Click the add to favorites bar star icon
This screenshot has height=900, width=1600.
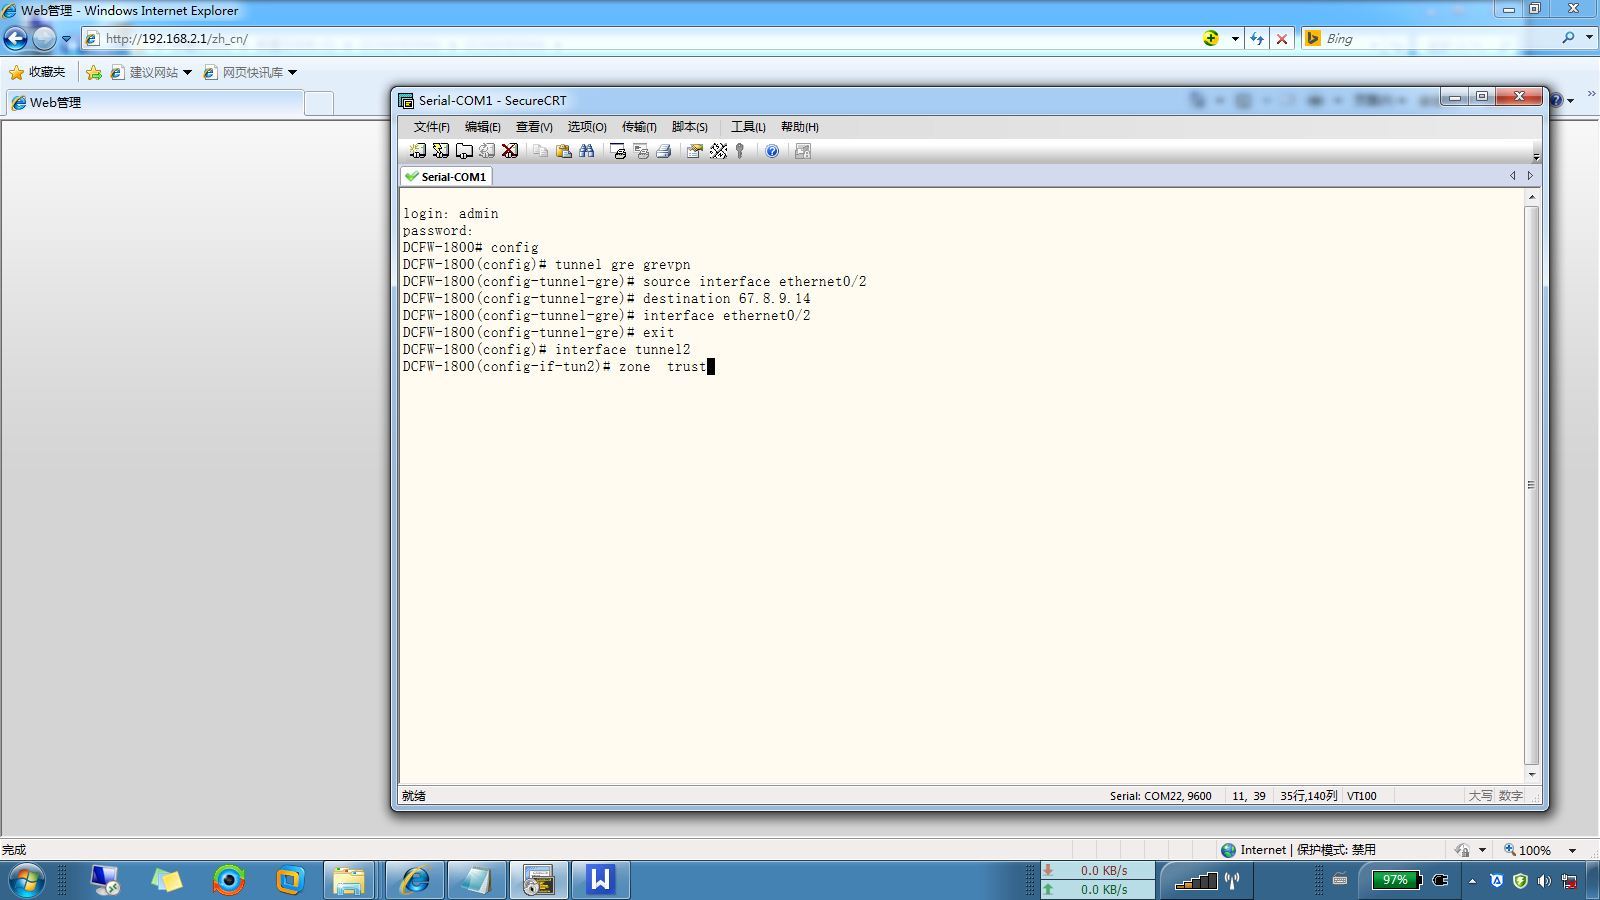tap(94, 72)
